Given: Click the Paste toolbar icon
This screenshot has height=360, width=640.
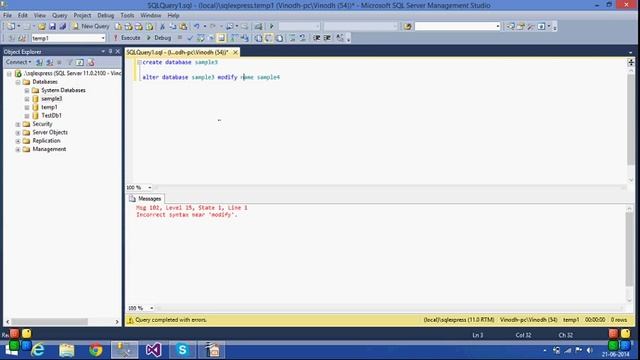Looking at the screenshot, I should coord(183,27).
